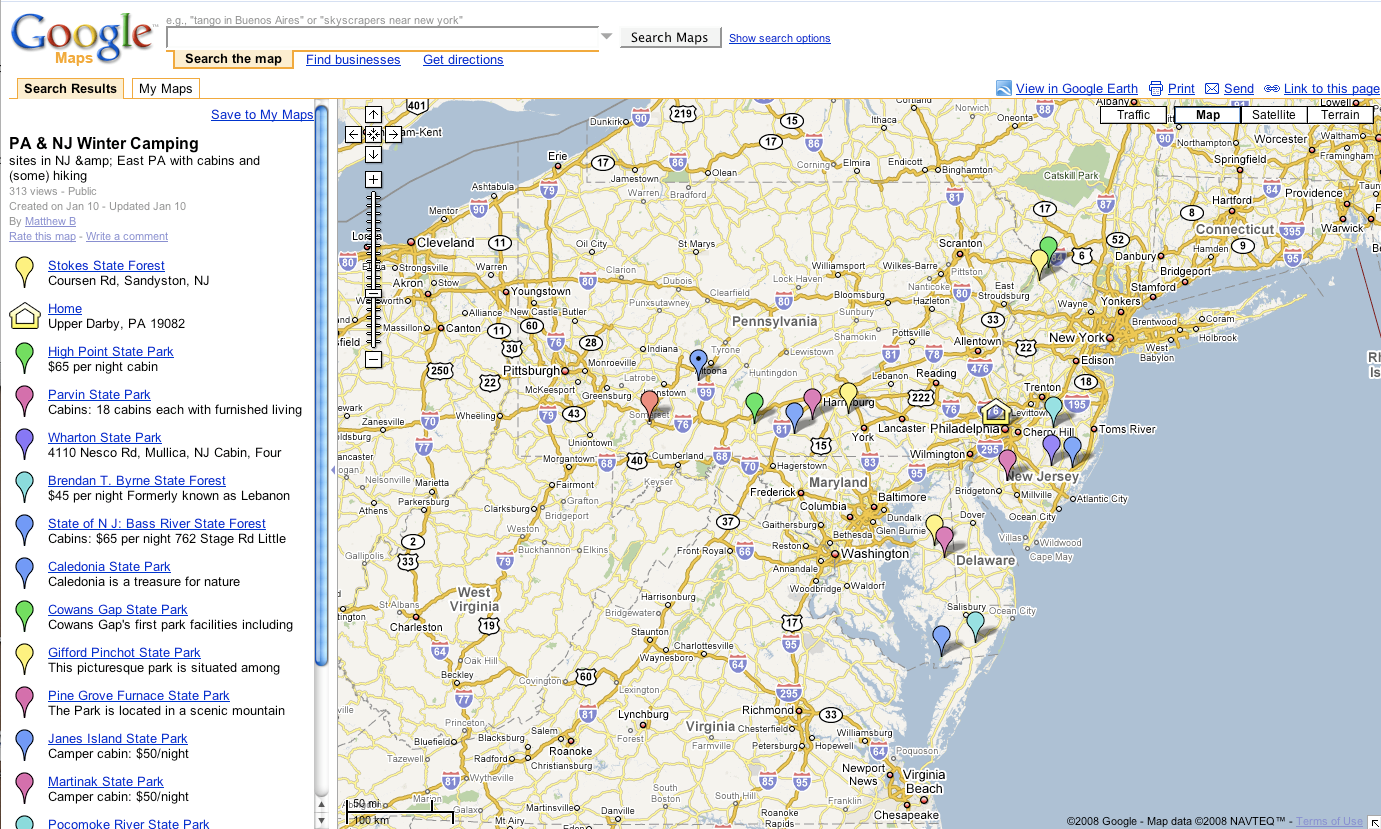
Task: Collapse the left panel with divider arrow
Action: [x=332, y=469]
